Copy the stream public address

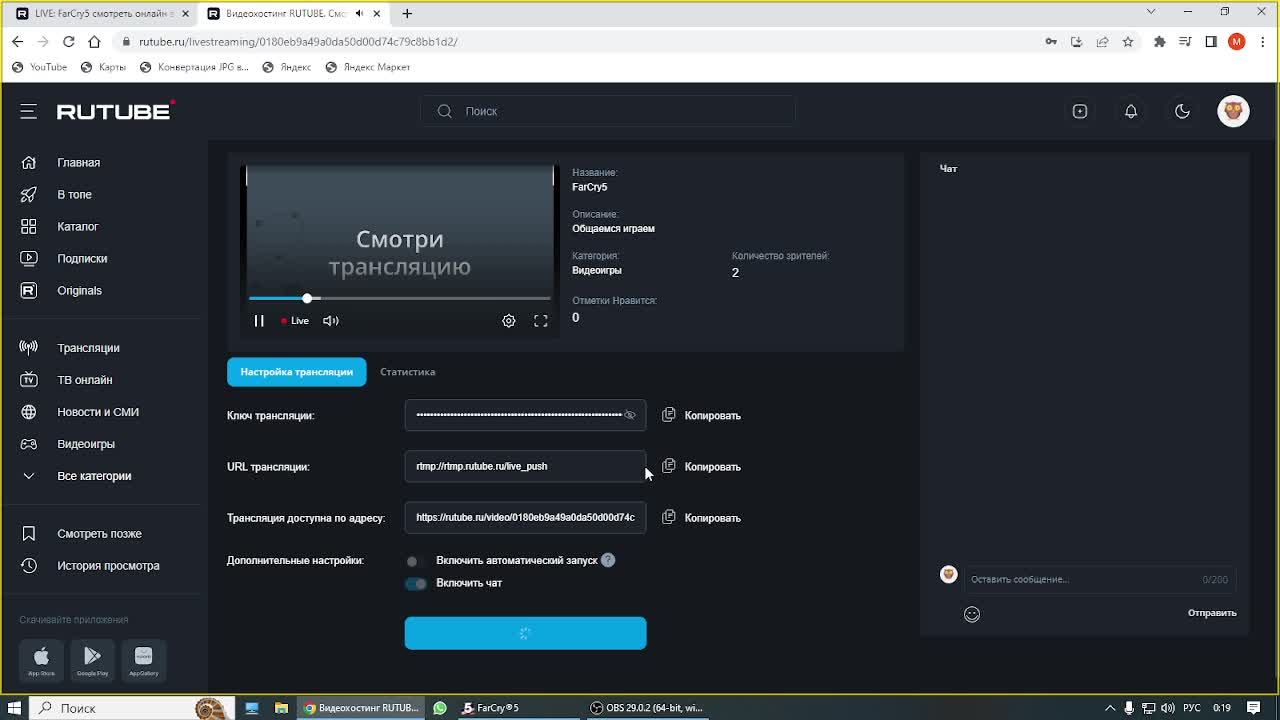701,518
